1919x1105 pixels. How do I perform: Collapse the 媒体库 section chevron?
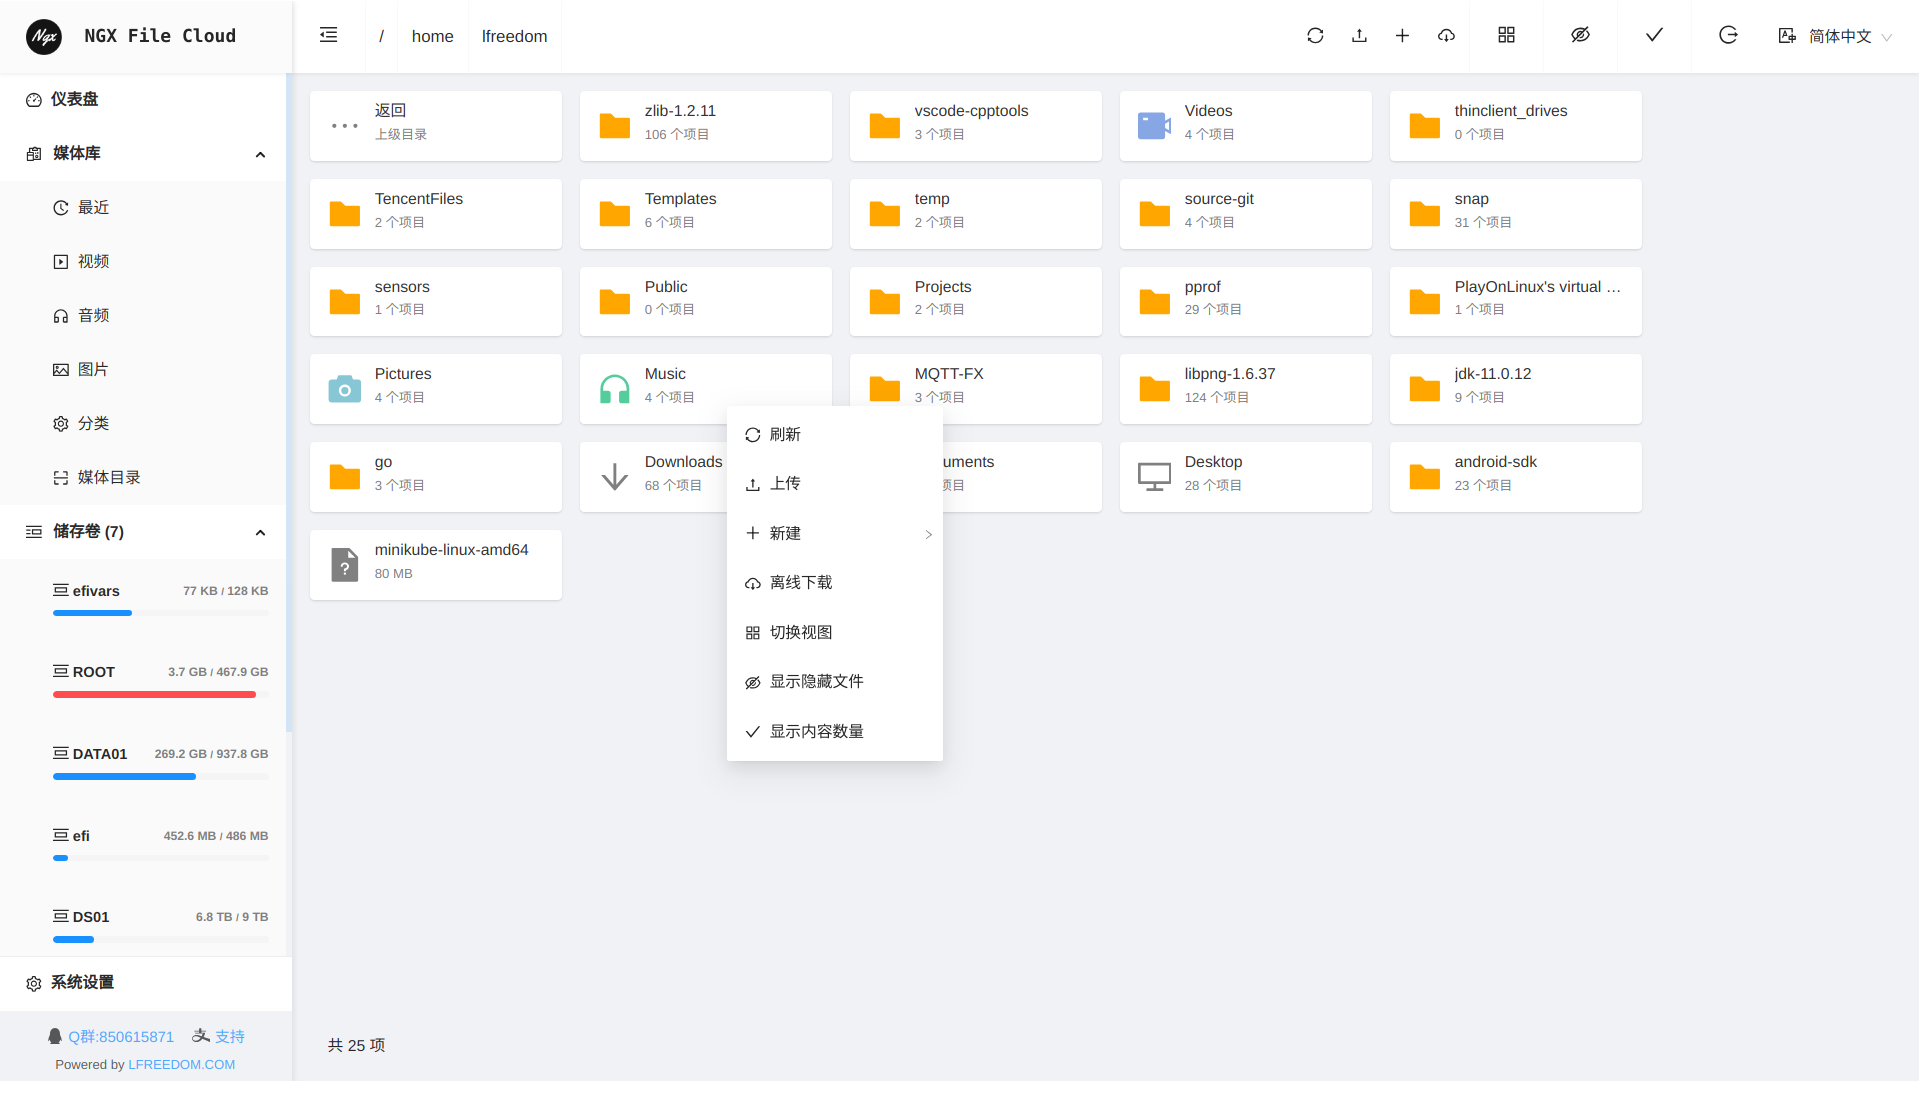260,154
